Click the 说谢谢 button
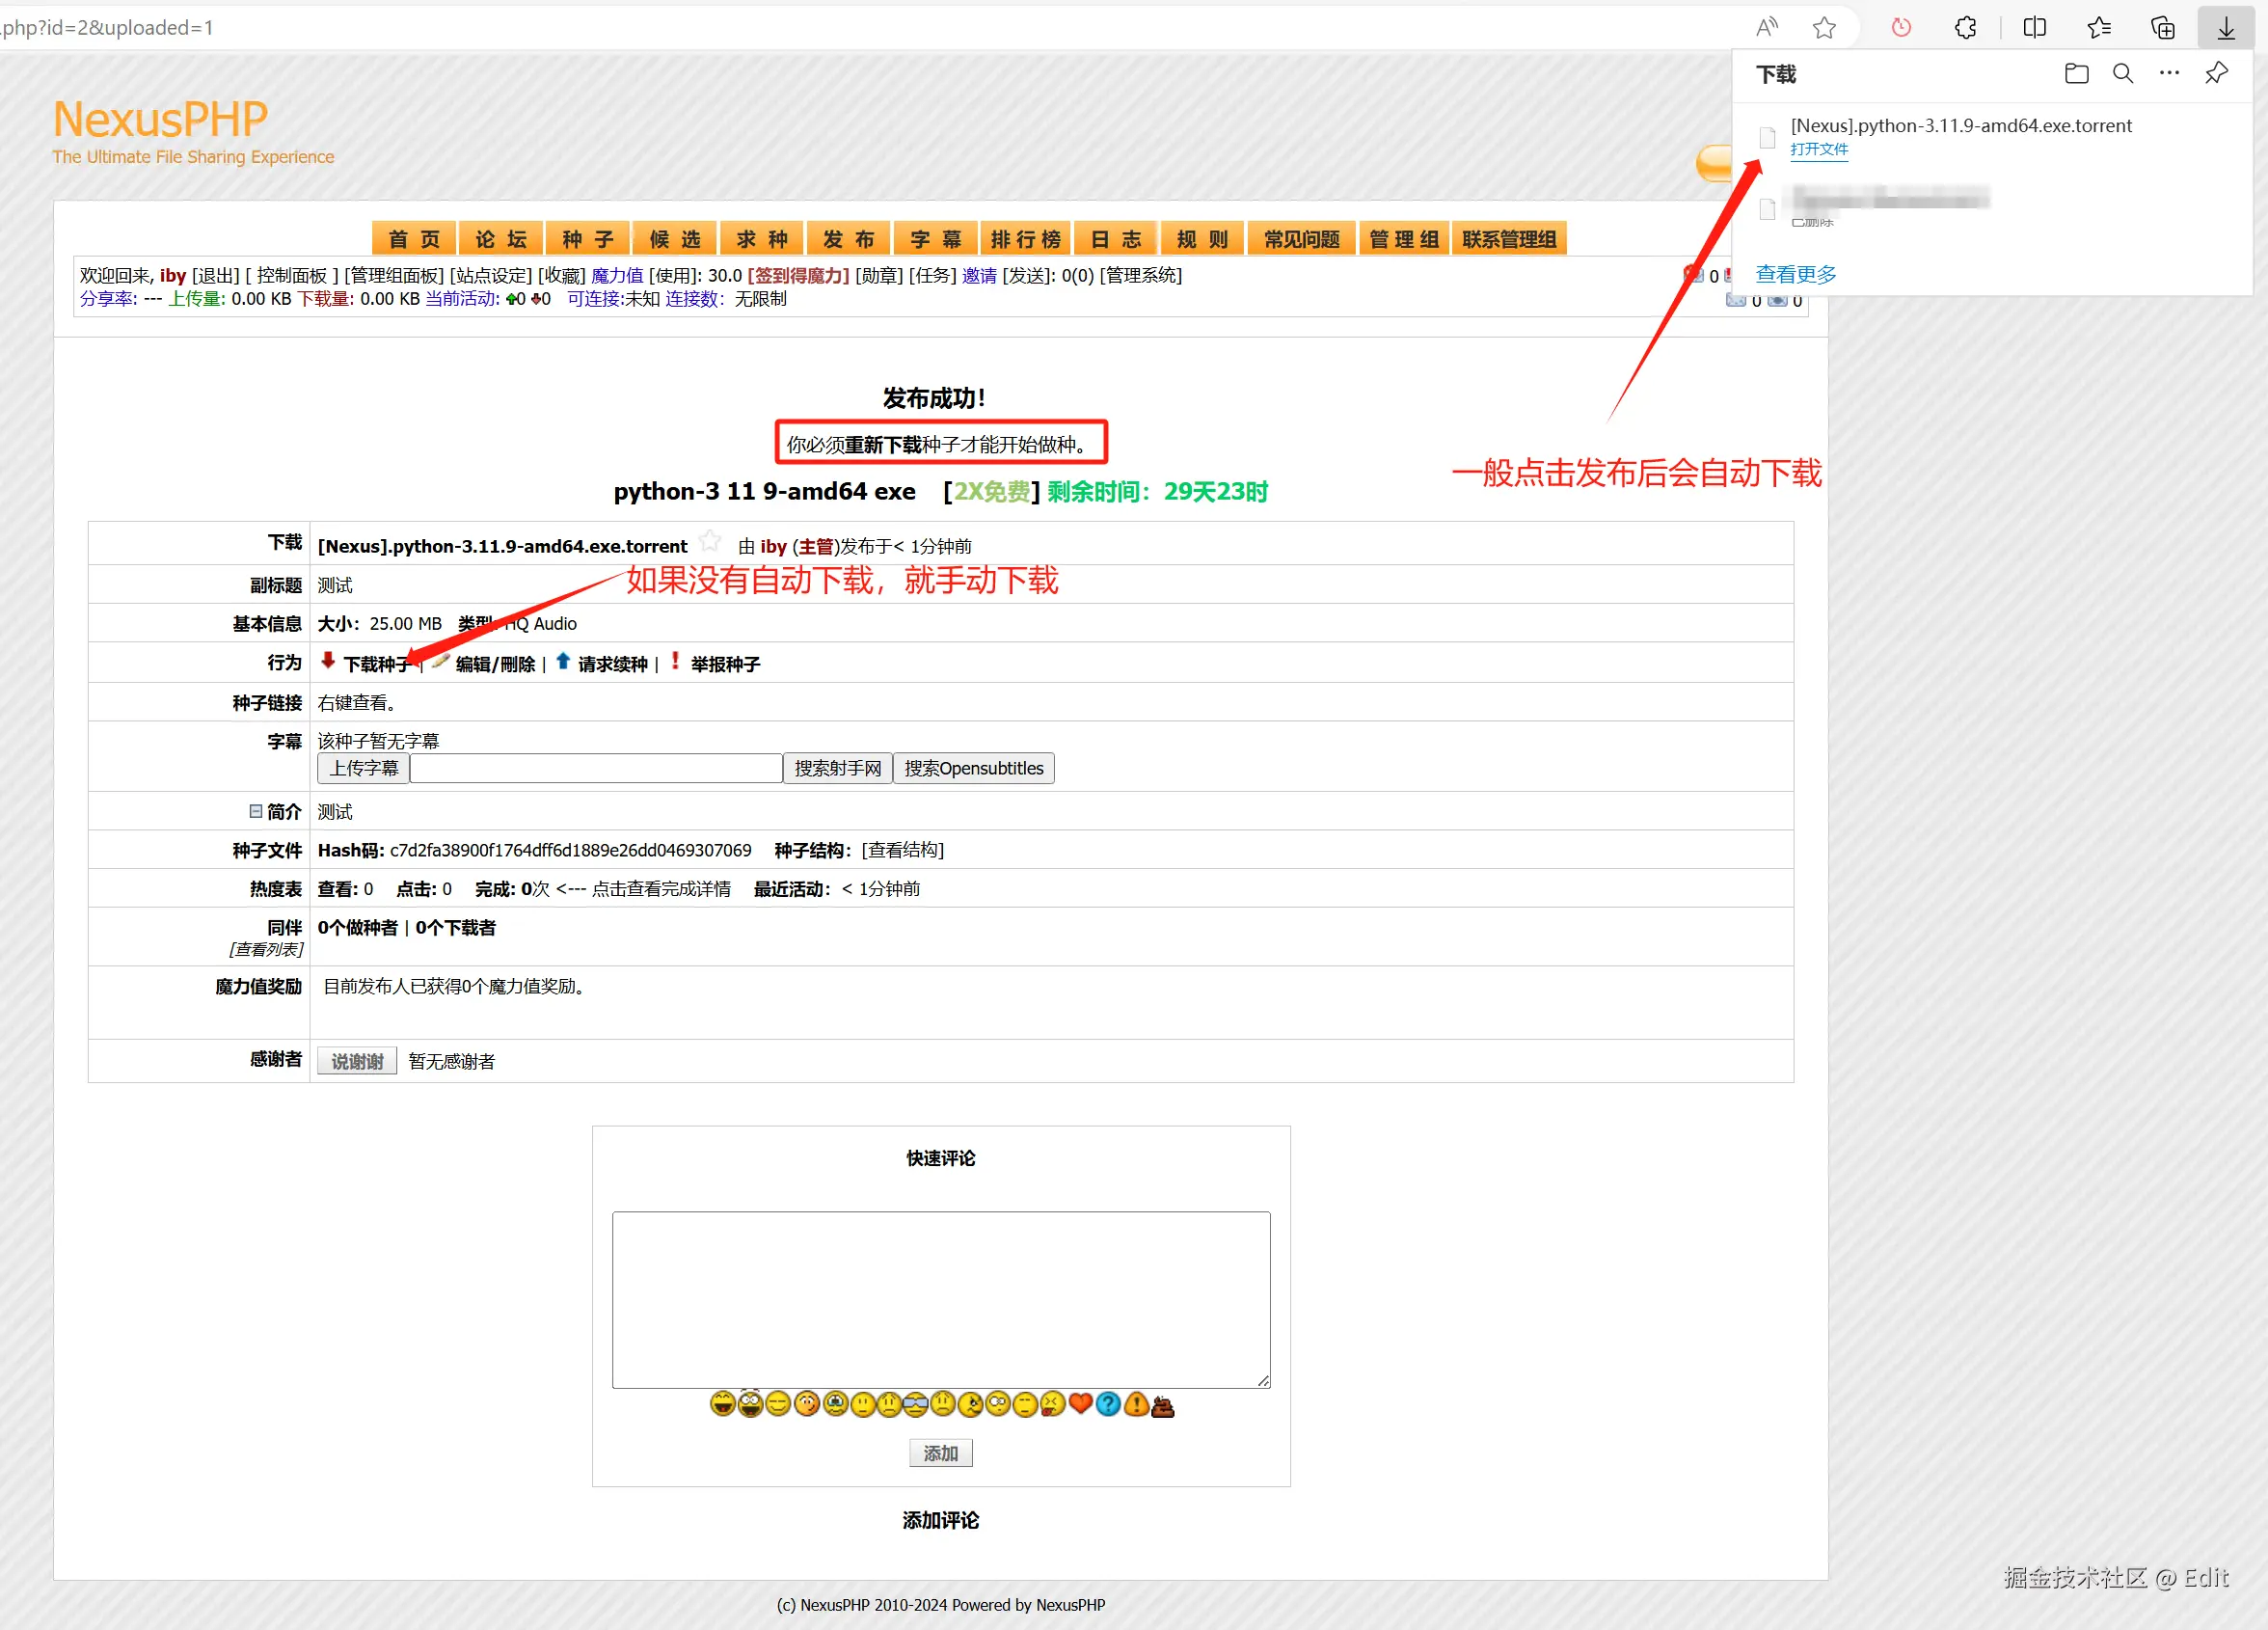Viewport: 2268px width, 1630px height. click(357, 1061)
